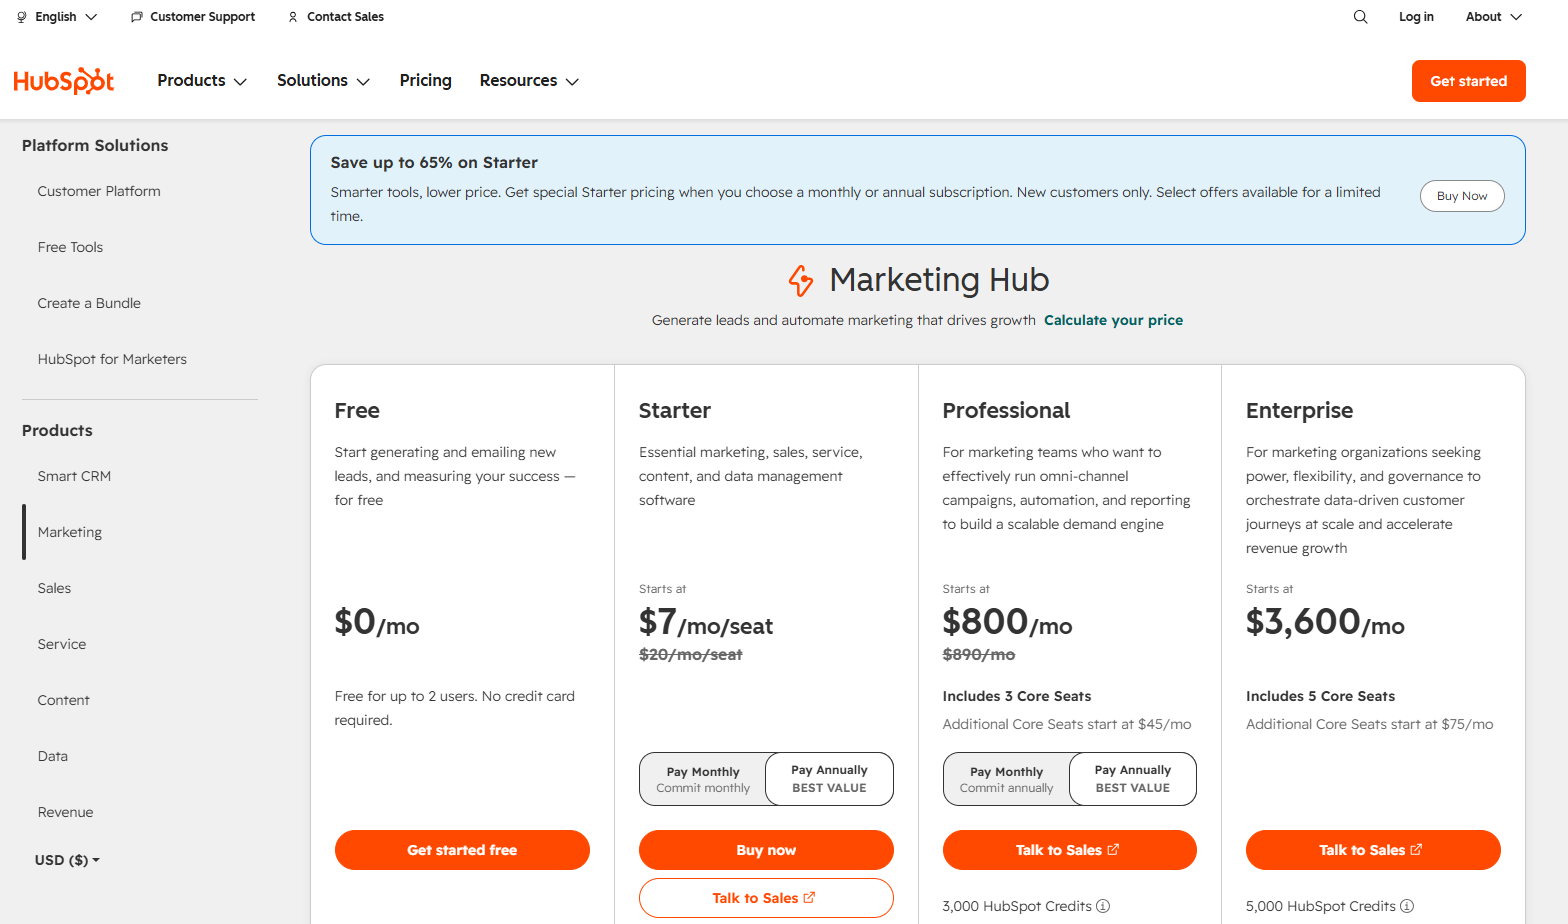This screenshot has height=924, width=1568.
Task: Select Smart CRM in sidebar
Action: pyautogui.click(x=74, y=476)
